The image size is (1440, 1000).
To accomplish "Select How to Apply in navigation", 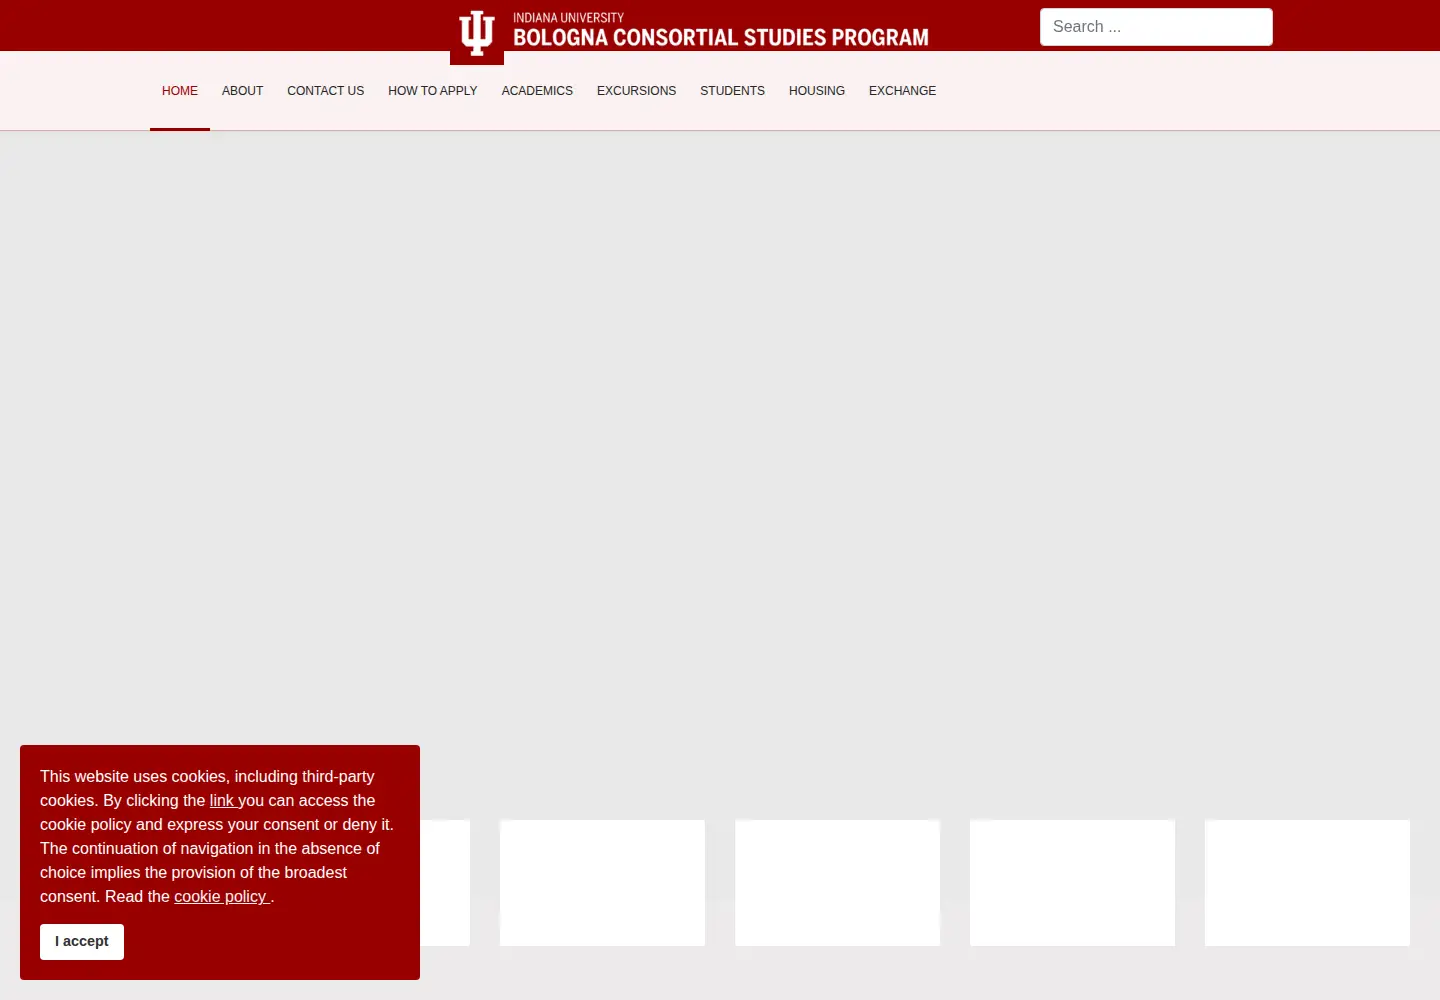I will (x=432, y=91).
